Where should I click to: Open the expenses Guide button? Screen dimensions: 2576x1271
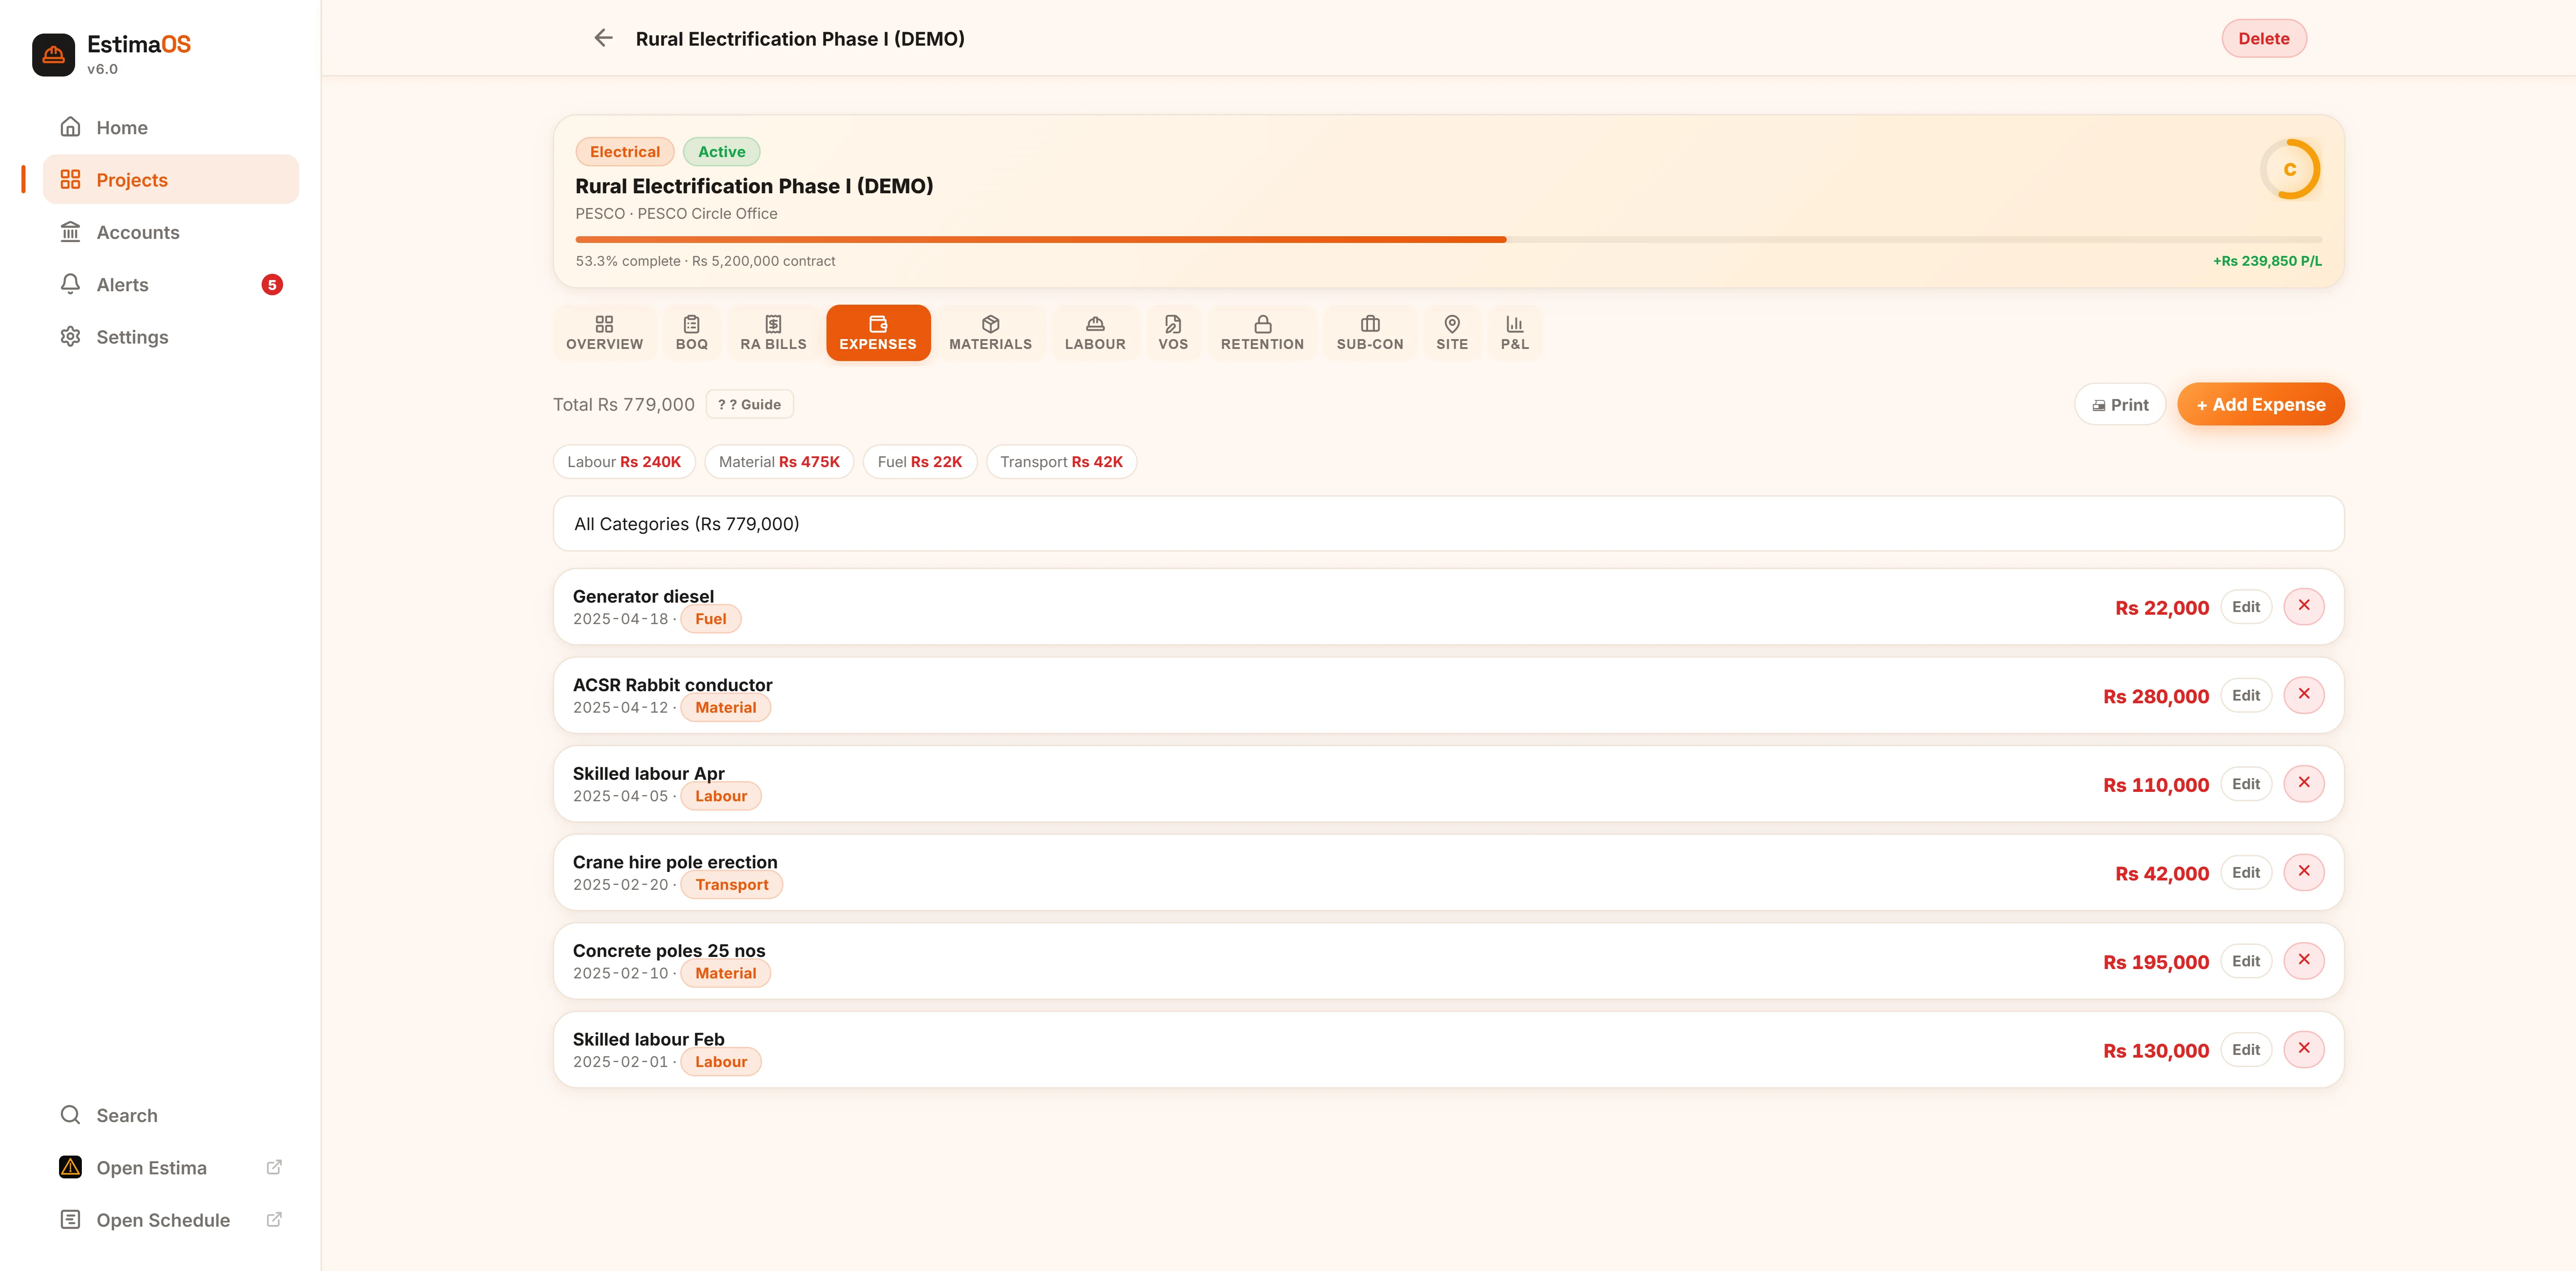pyautogui.click(x=749, y=404)
